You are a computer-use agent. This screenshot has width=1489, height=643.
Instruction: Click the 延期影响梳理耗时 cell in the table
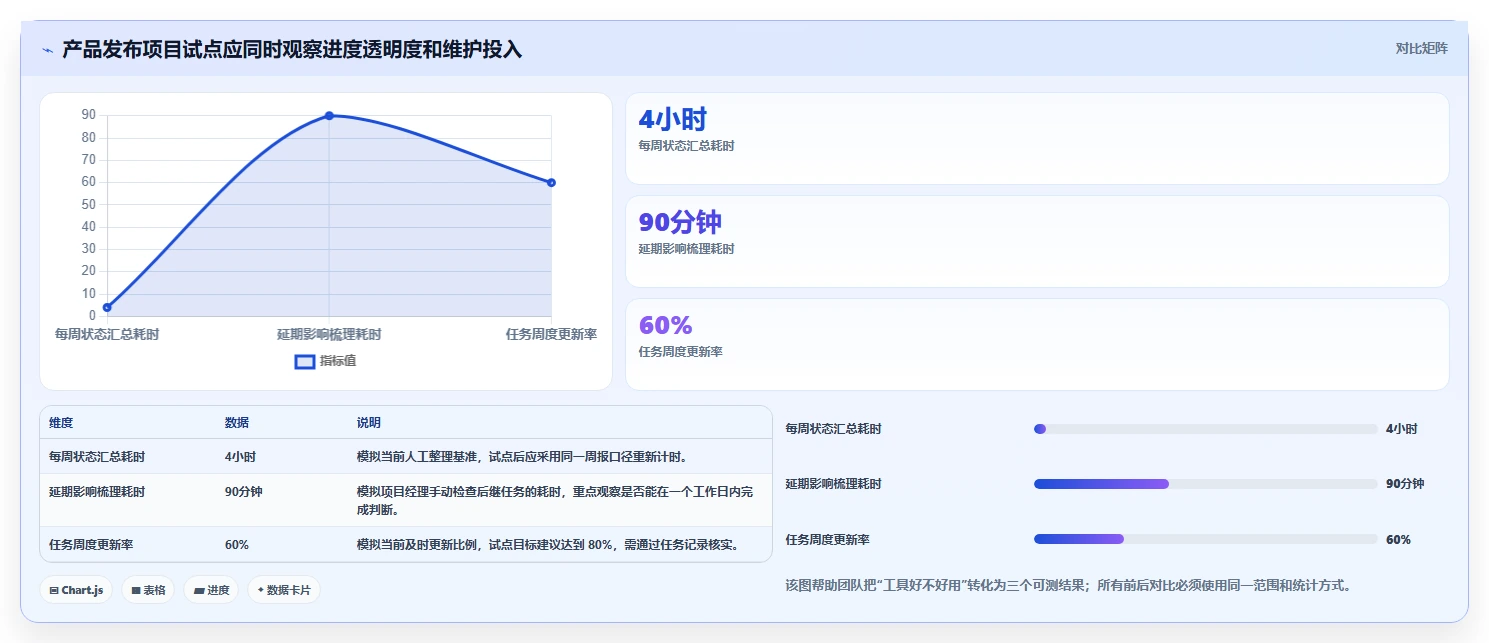pos(97,492)
